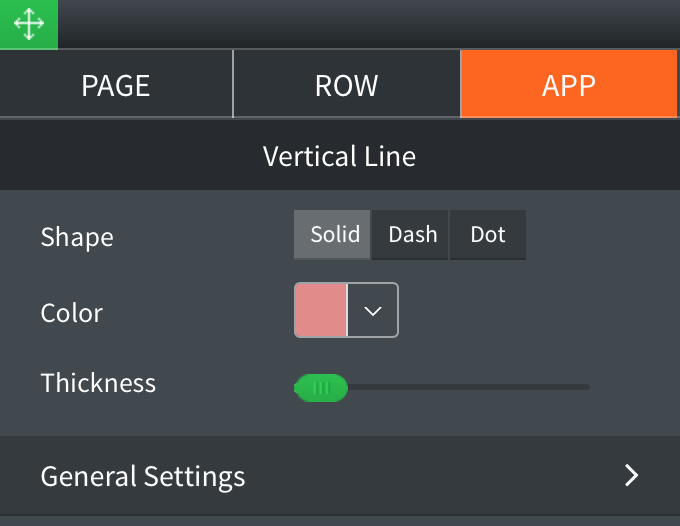Click the Thickness slider track's right end
680x526 pixels.
(x=585, y=387)
